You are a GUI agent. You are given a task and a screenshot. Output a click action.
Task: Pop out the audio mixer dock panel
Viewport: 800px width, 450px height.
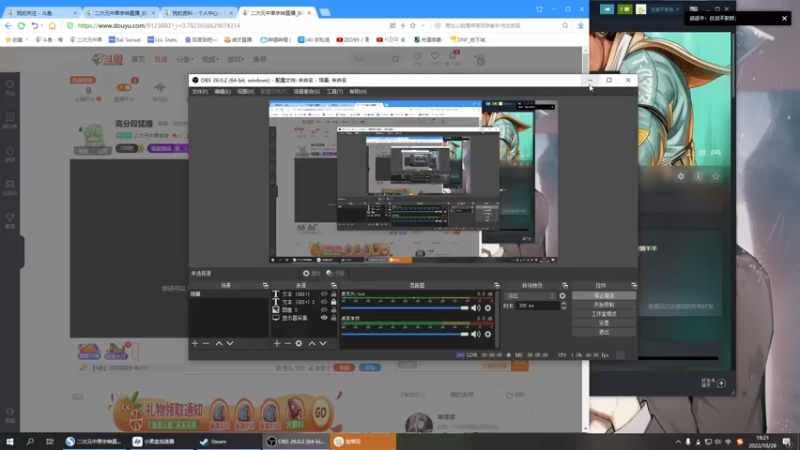coord(496,285)
